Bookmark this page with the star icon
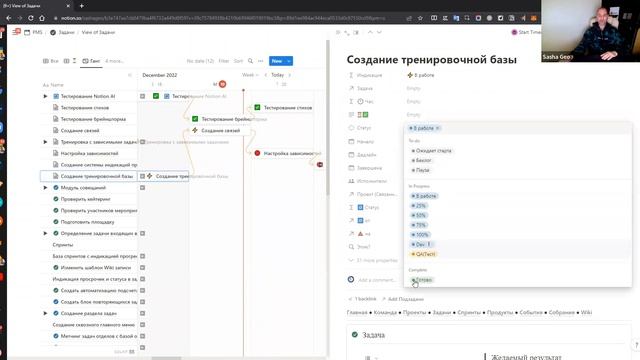The width and height of the screenshot is (640, 360). 420,18
